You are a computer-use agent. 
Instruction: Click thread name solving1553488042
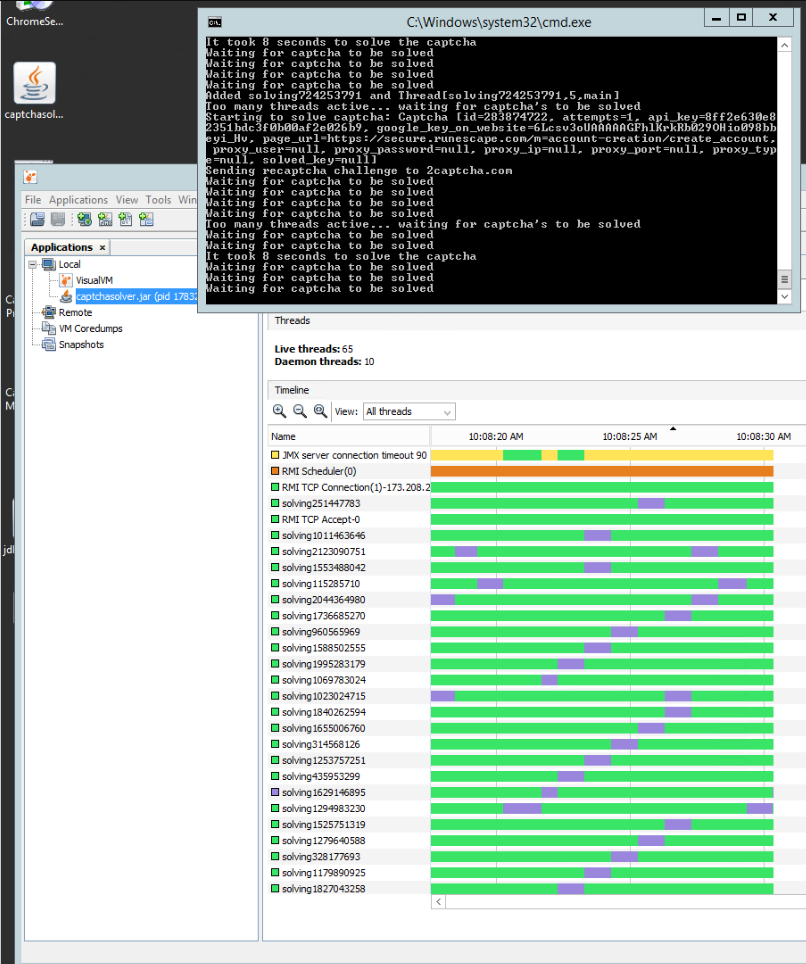[323, 567]
